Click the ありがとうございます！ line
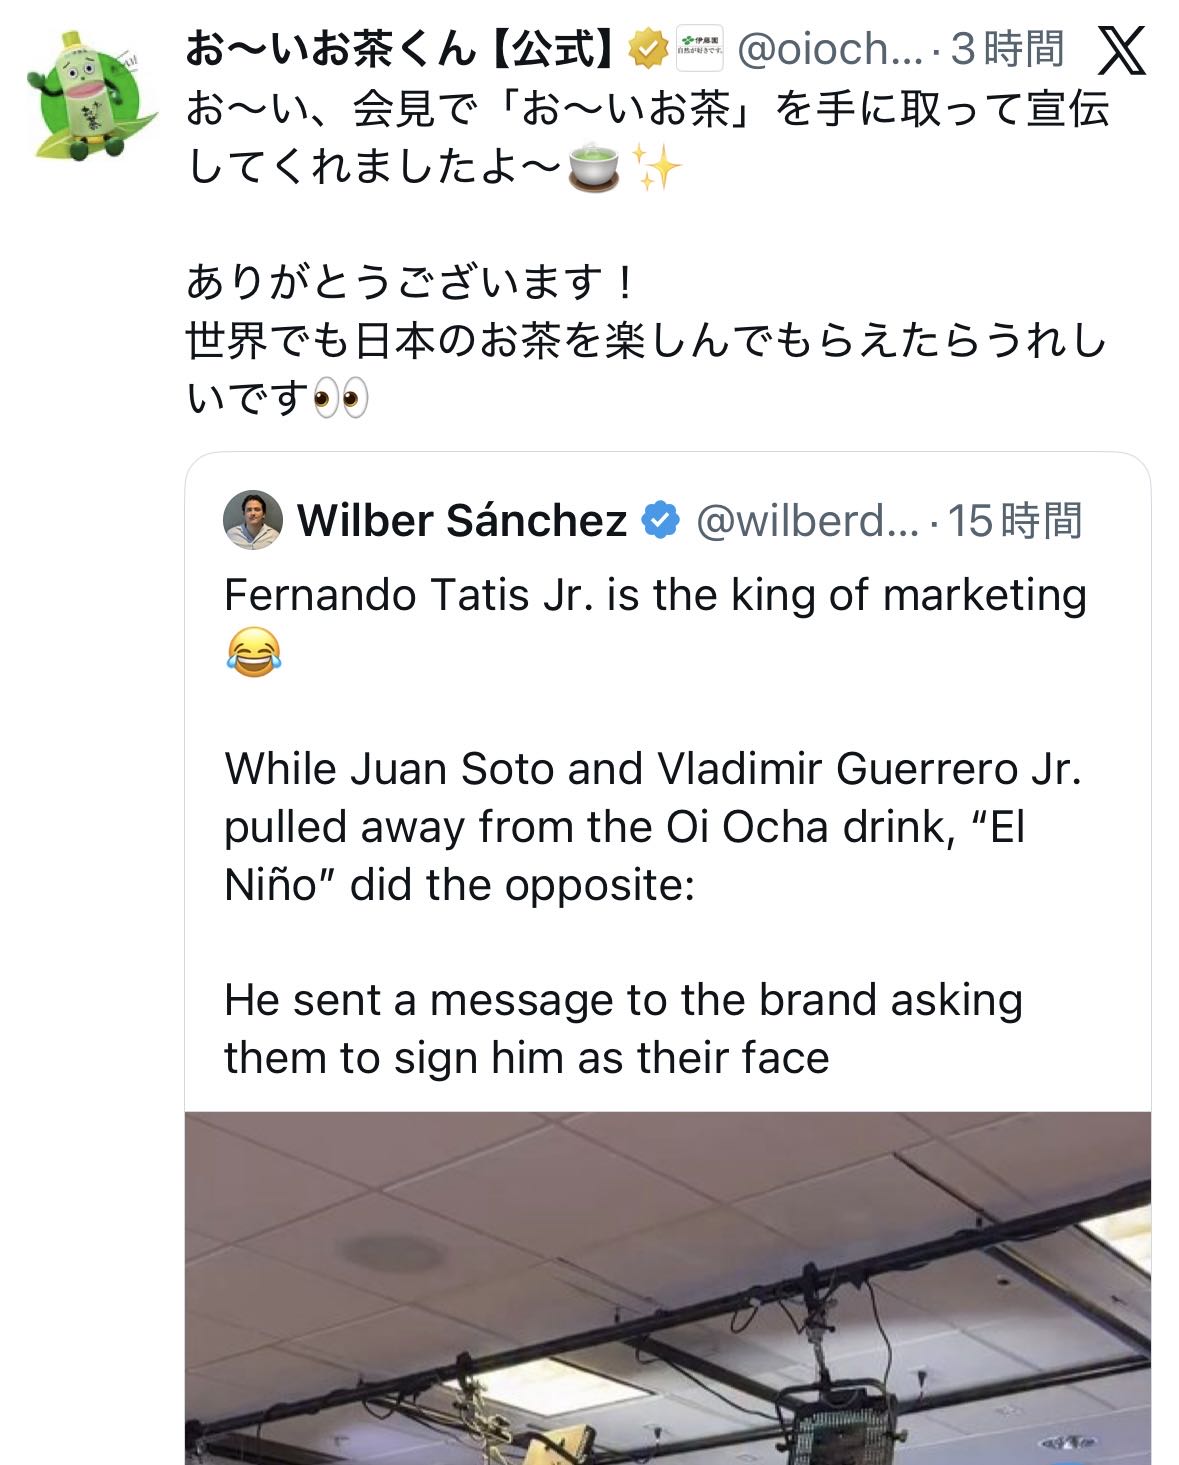This screenshot has height=1465, width=1179. pos(411,283)
